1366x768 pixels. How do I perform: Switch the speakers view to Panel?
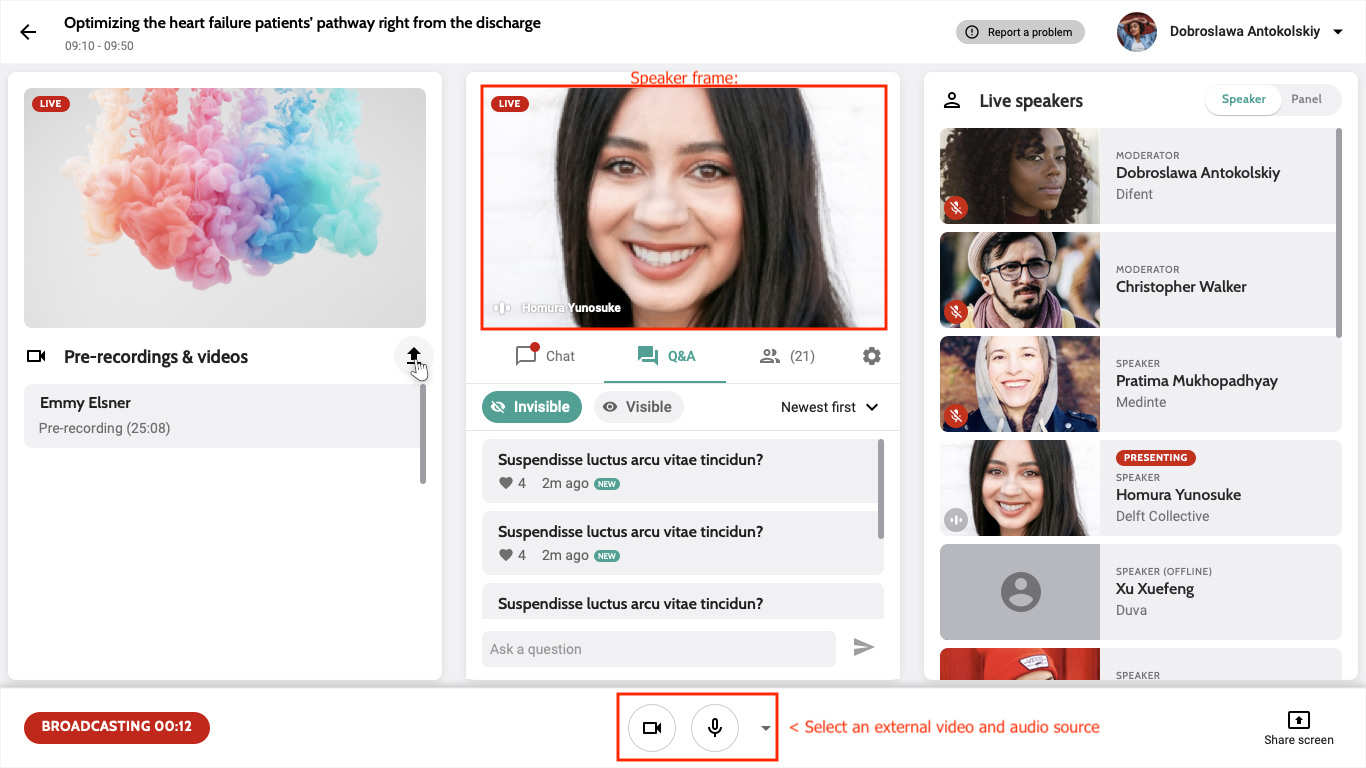point(1306,99)
